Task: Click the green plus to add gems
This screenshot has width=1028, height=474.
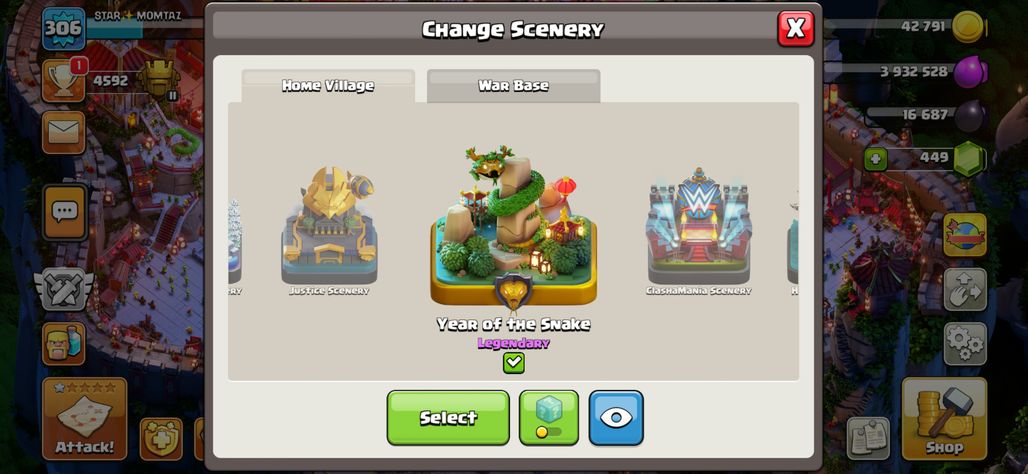Action: pos(875,159)
